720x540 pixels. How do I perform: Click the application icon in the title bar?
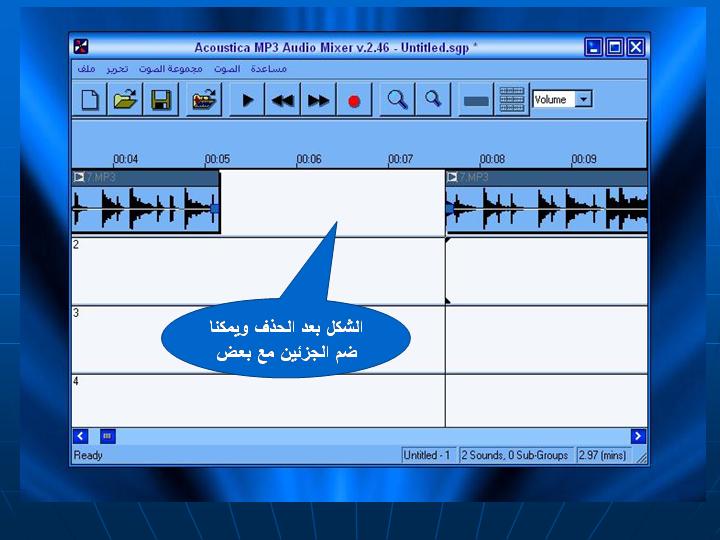[x=81, y=47]
